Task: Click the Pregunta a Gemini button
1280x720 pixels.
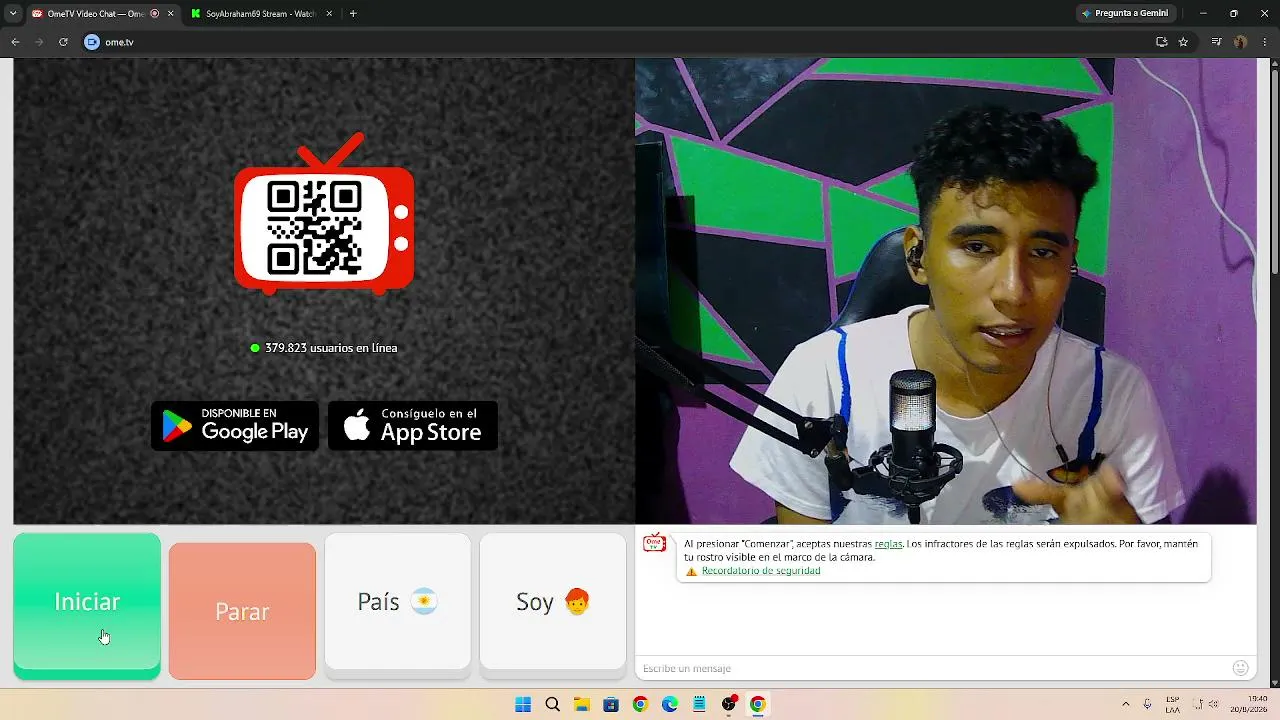Action: coord(1125,14)
